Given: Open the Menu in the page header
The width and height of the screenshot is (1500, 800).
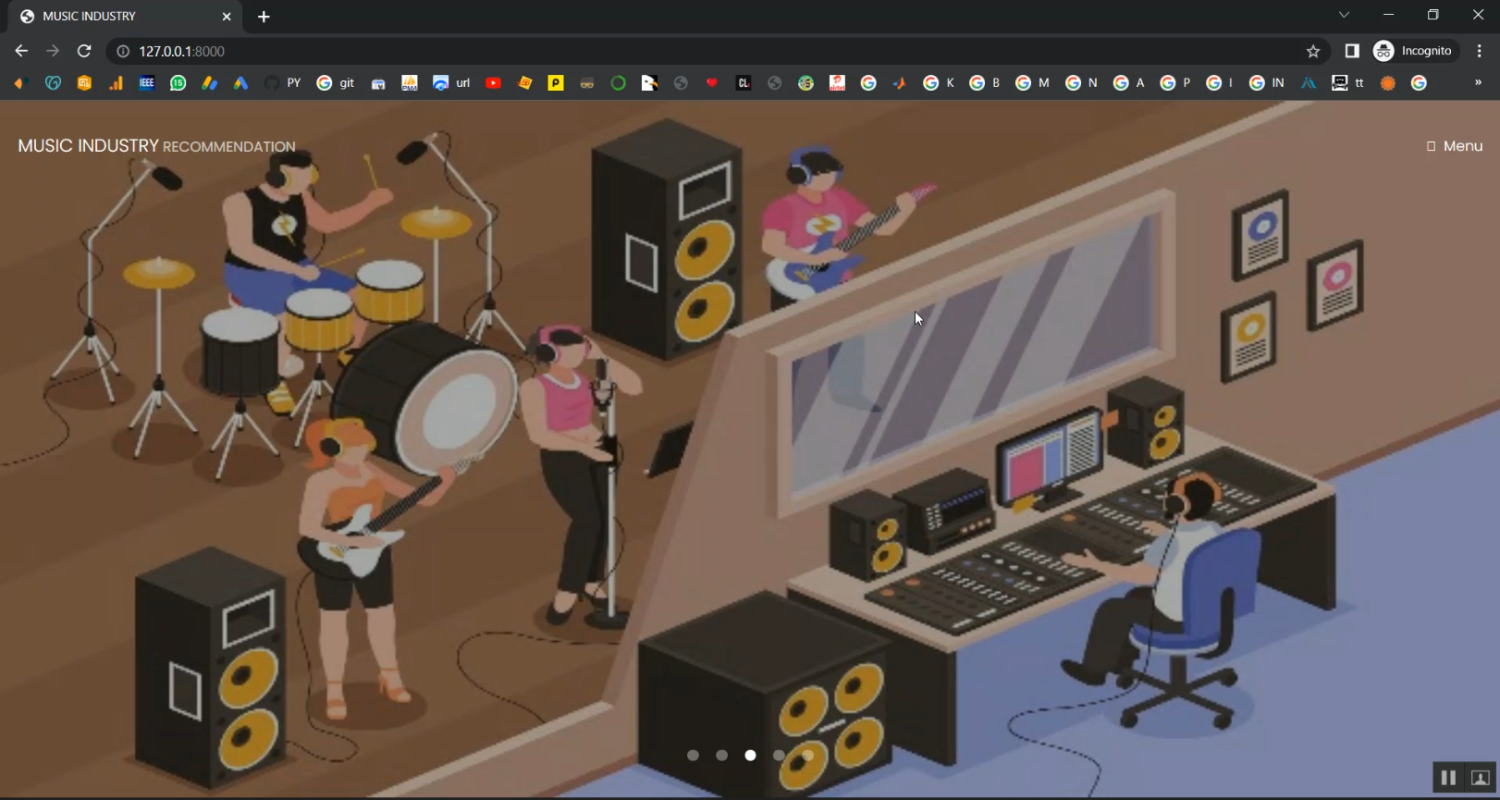Looking at the screenshot, I should [1455, 146].
